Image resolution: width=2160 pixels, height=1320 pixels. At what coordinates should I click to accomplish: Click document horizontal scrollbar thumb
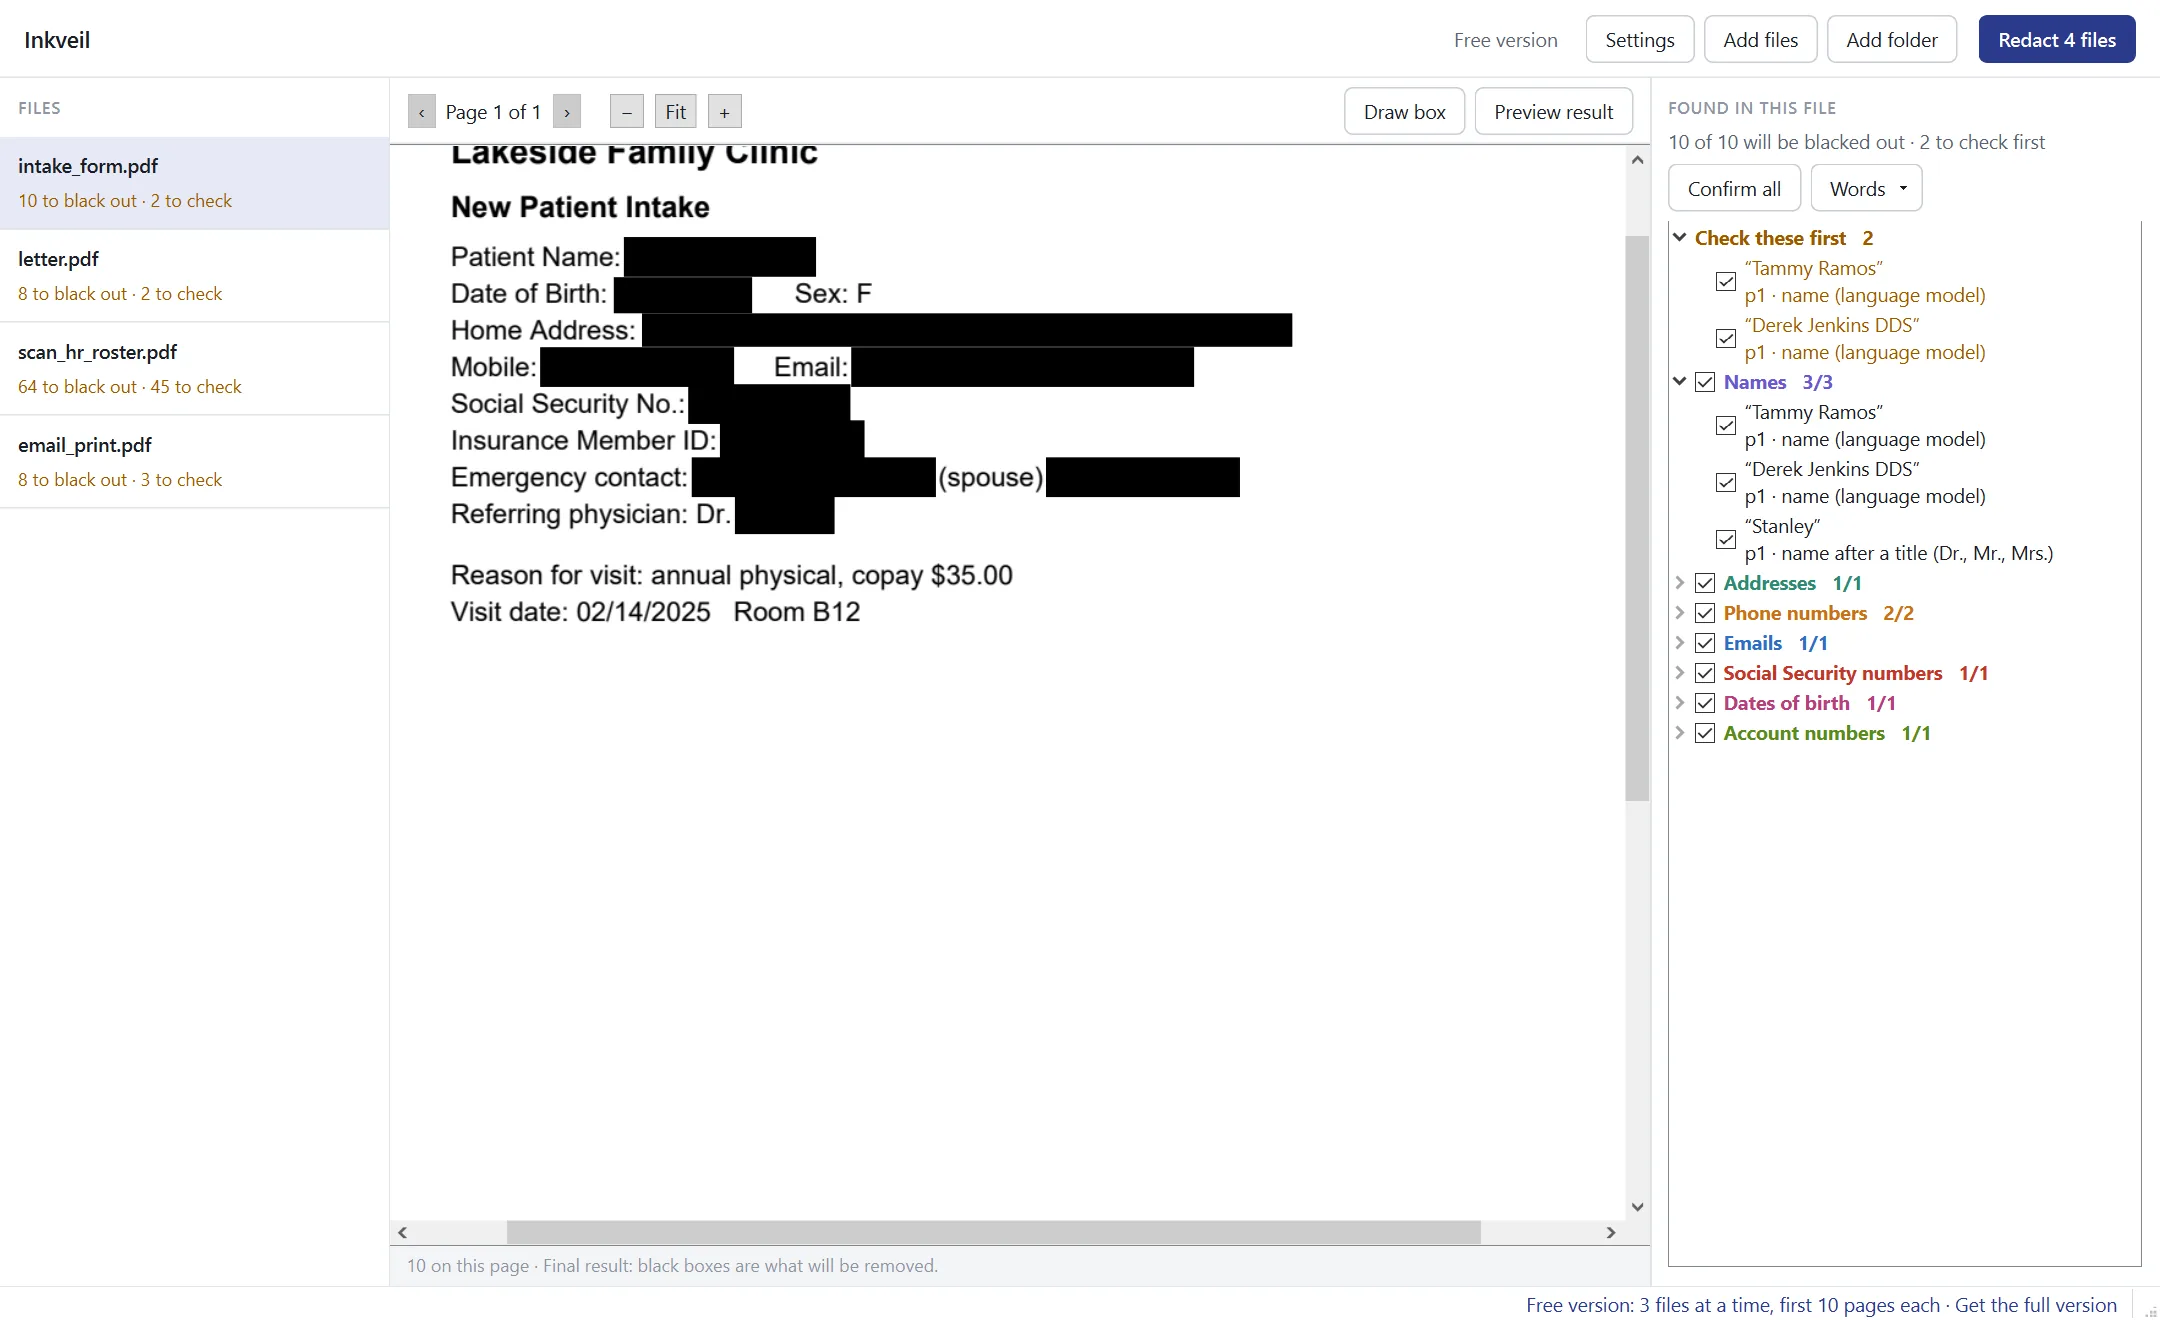pos(993,1233)
